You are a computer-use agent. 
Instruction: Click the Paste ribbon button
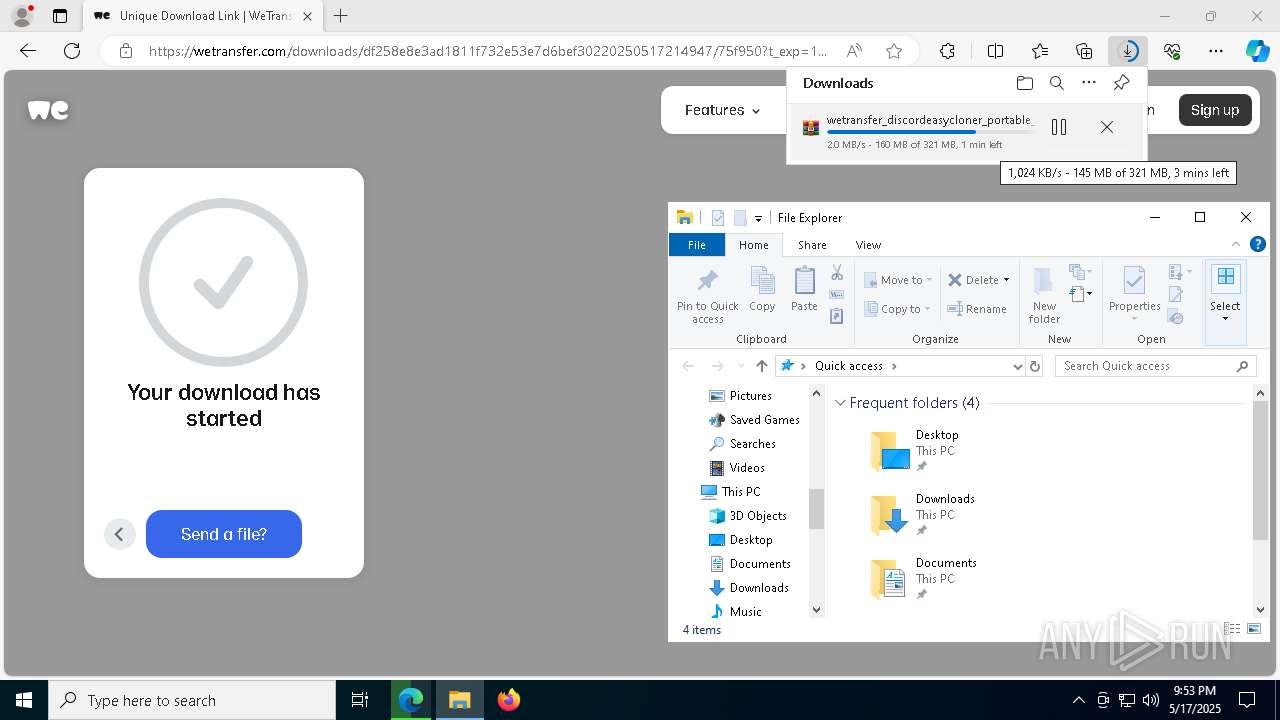point(804,290)
